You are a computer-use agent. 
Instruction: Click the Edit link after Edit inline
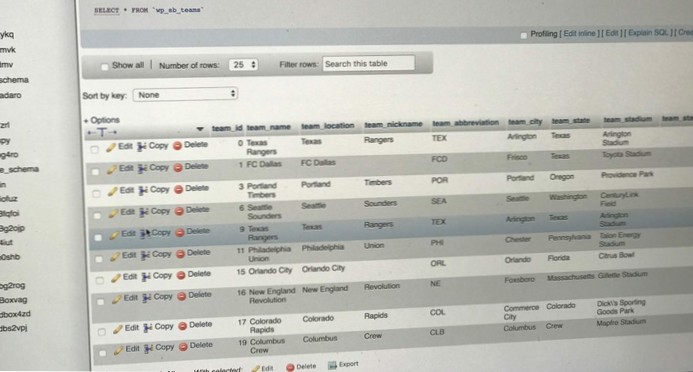[612, 33]
